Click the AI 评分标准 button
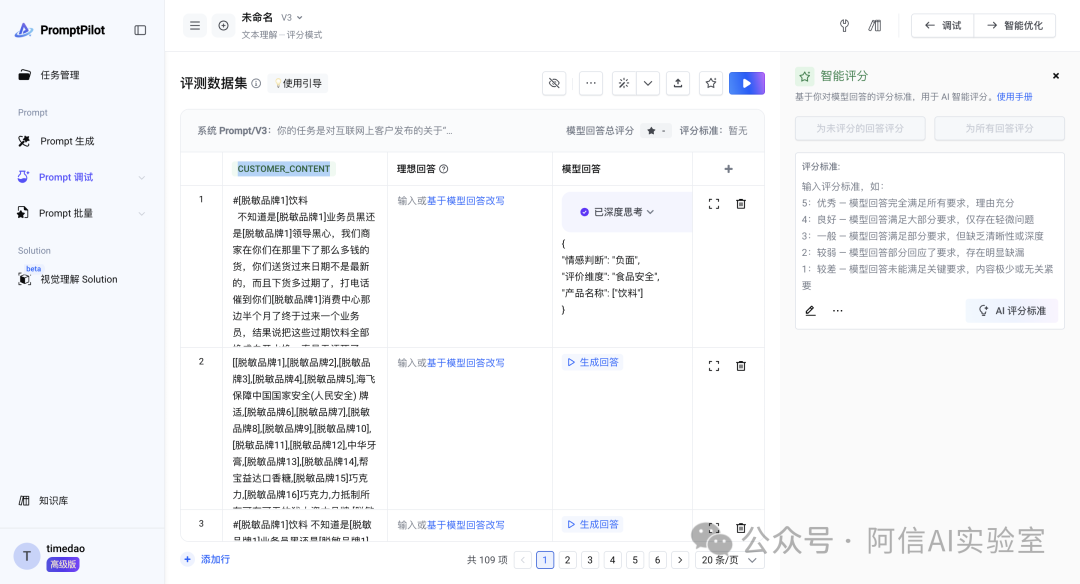Image resolution: width=1080 pixels, height=584 pixels. click(1012, 311)
